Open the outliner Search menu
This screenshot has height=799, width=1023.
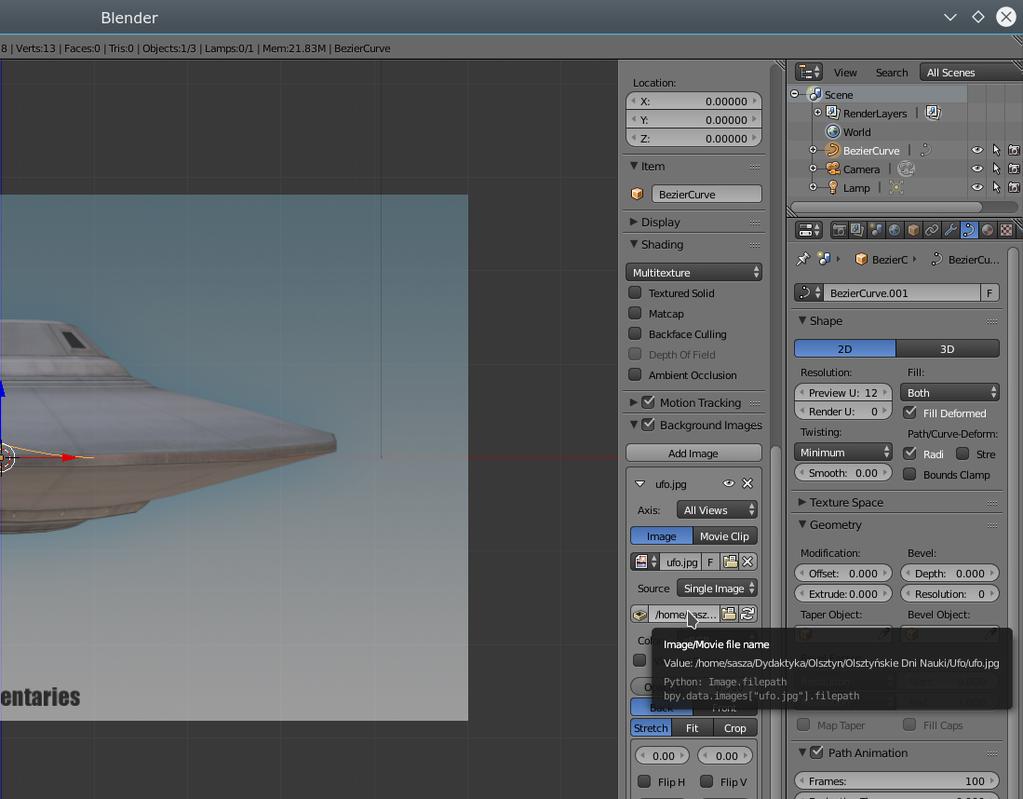pos(891,72)
